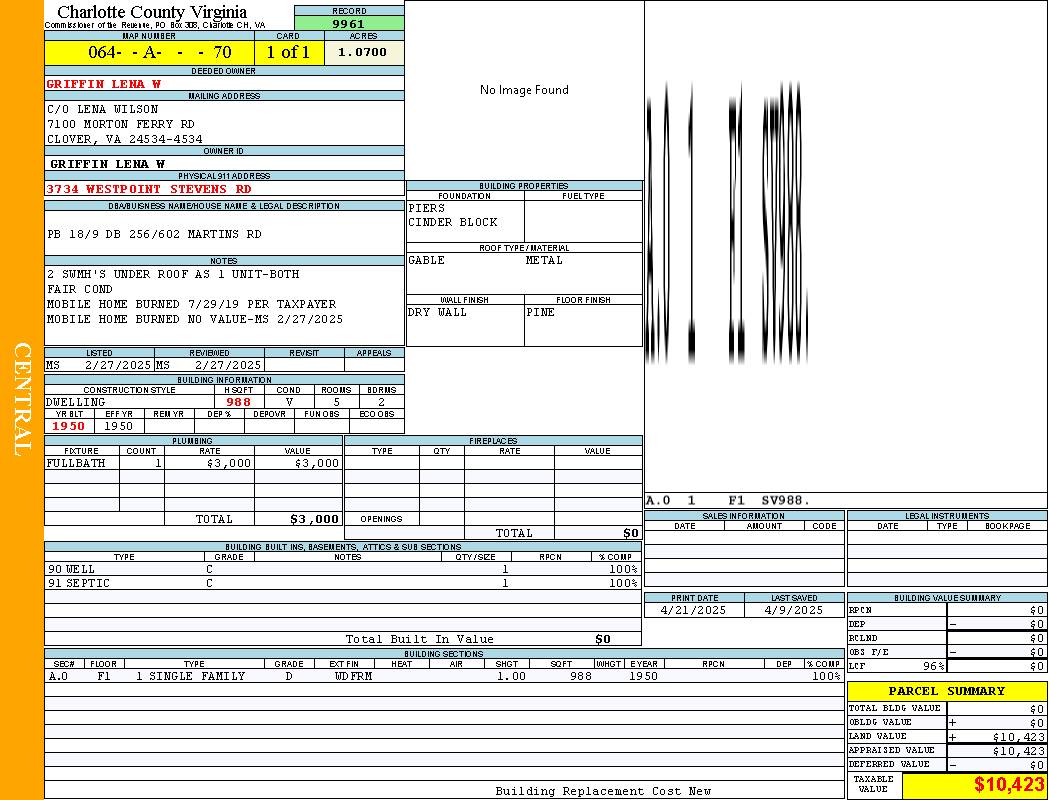Click the orange CENTRAL side banner
Image resolution: width=1050 pixels, height=800 pixels.
pyautogui.click(x=22, y=400)
